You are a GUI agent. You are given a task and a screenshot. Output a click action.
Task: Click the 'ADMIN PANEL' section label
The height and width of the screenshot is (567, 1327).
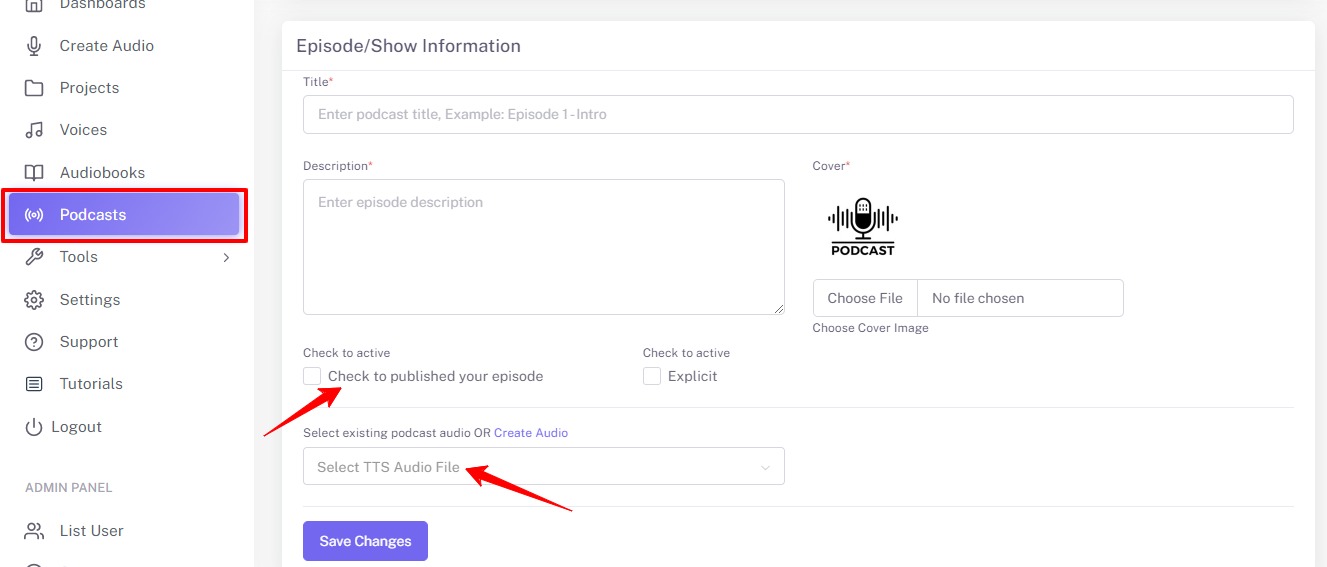click(69, 488)
